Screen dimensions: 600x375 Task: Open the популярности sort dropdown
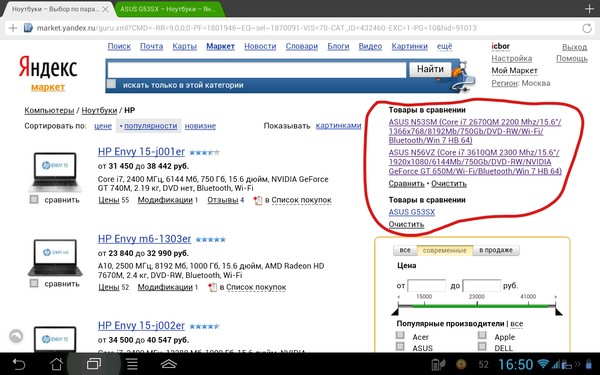click(x=148, y=126)
